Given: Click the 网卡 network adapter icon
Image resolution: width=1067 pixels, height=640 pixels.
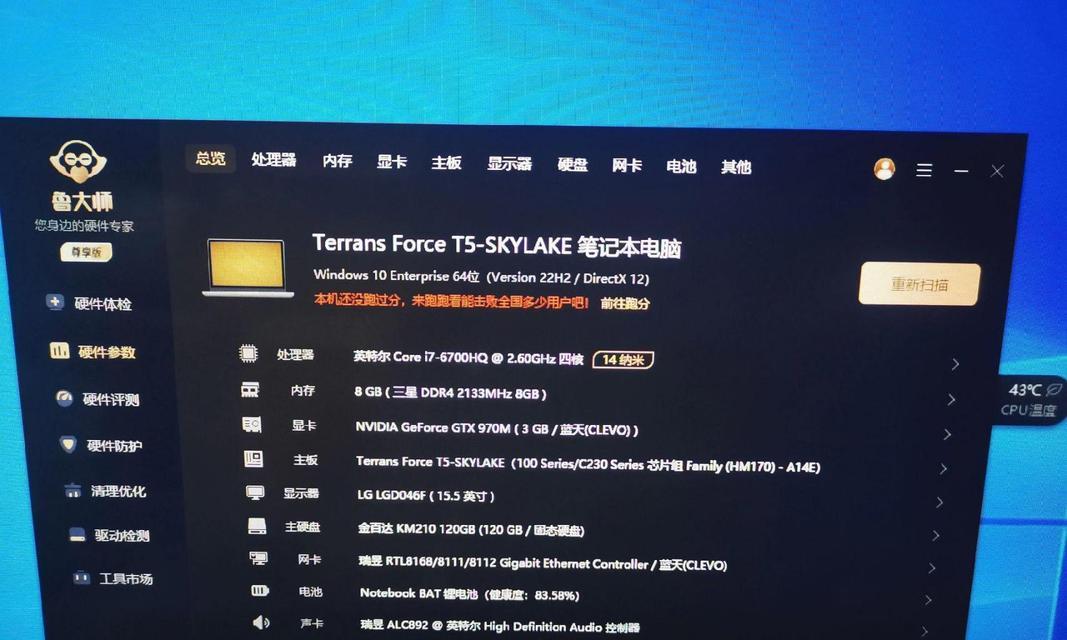Looking at the screenshot, I should (258, 558).
